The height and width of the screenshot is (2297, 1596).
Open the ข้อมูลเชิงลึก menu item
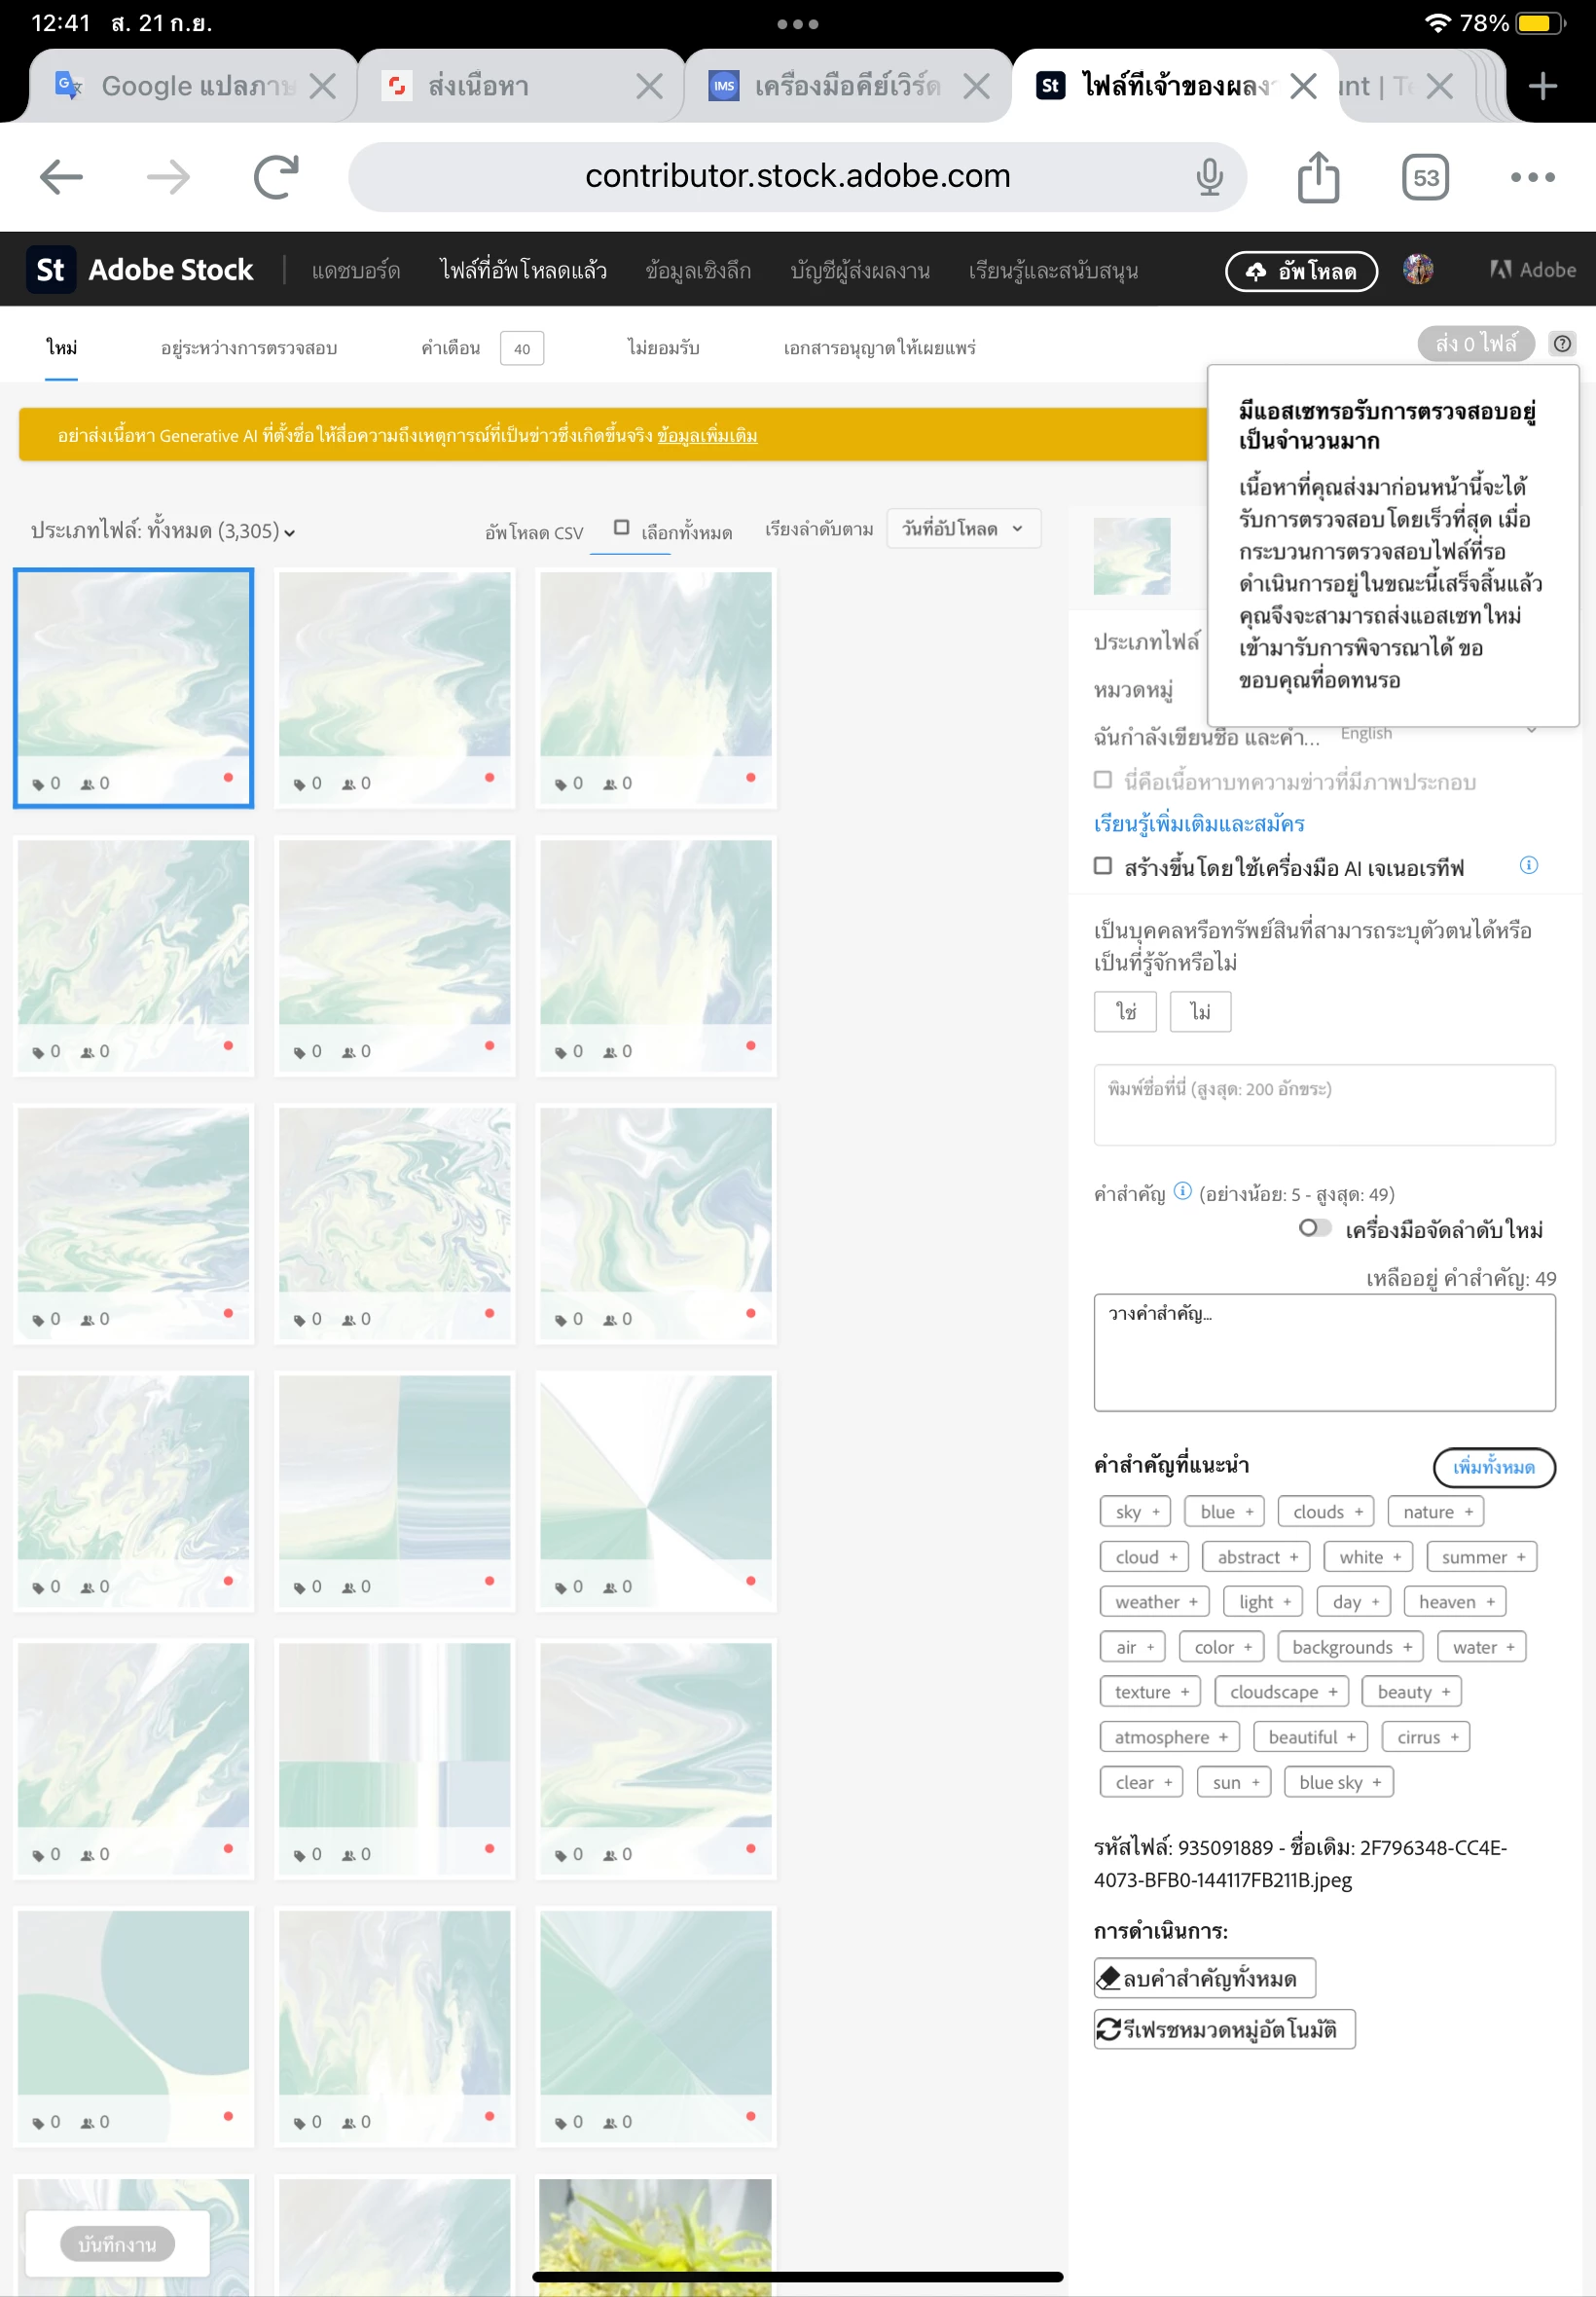(698, 270)
